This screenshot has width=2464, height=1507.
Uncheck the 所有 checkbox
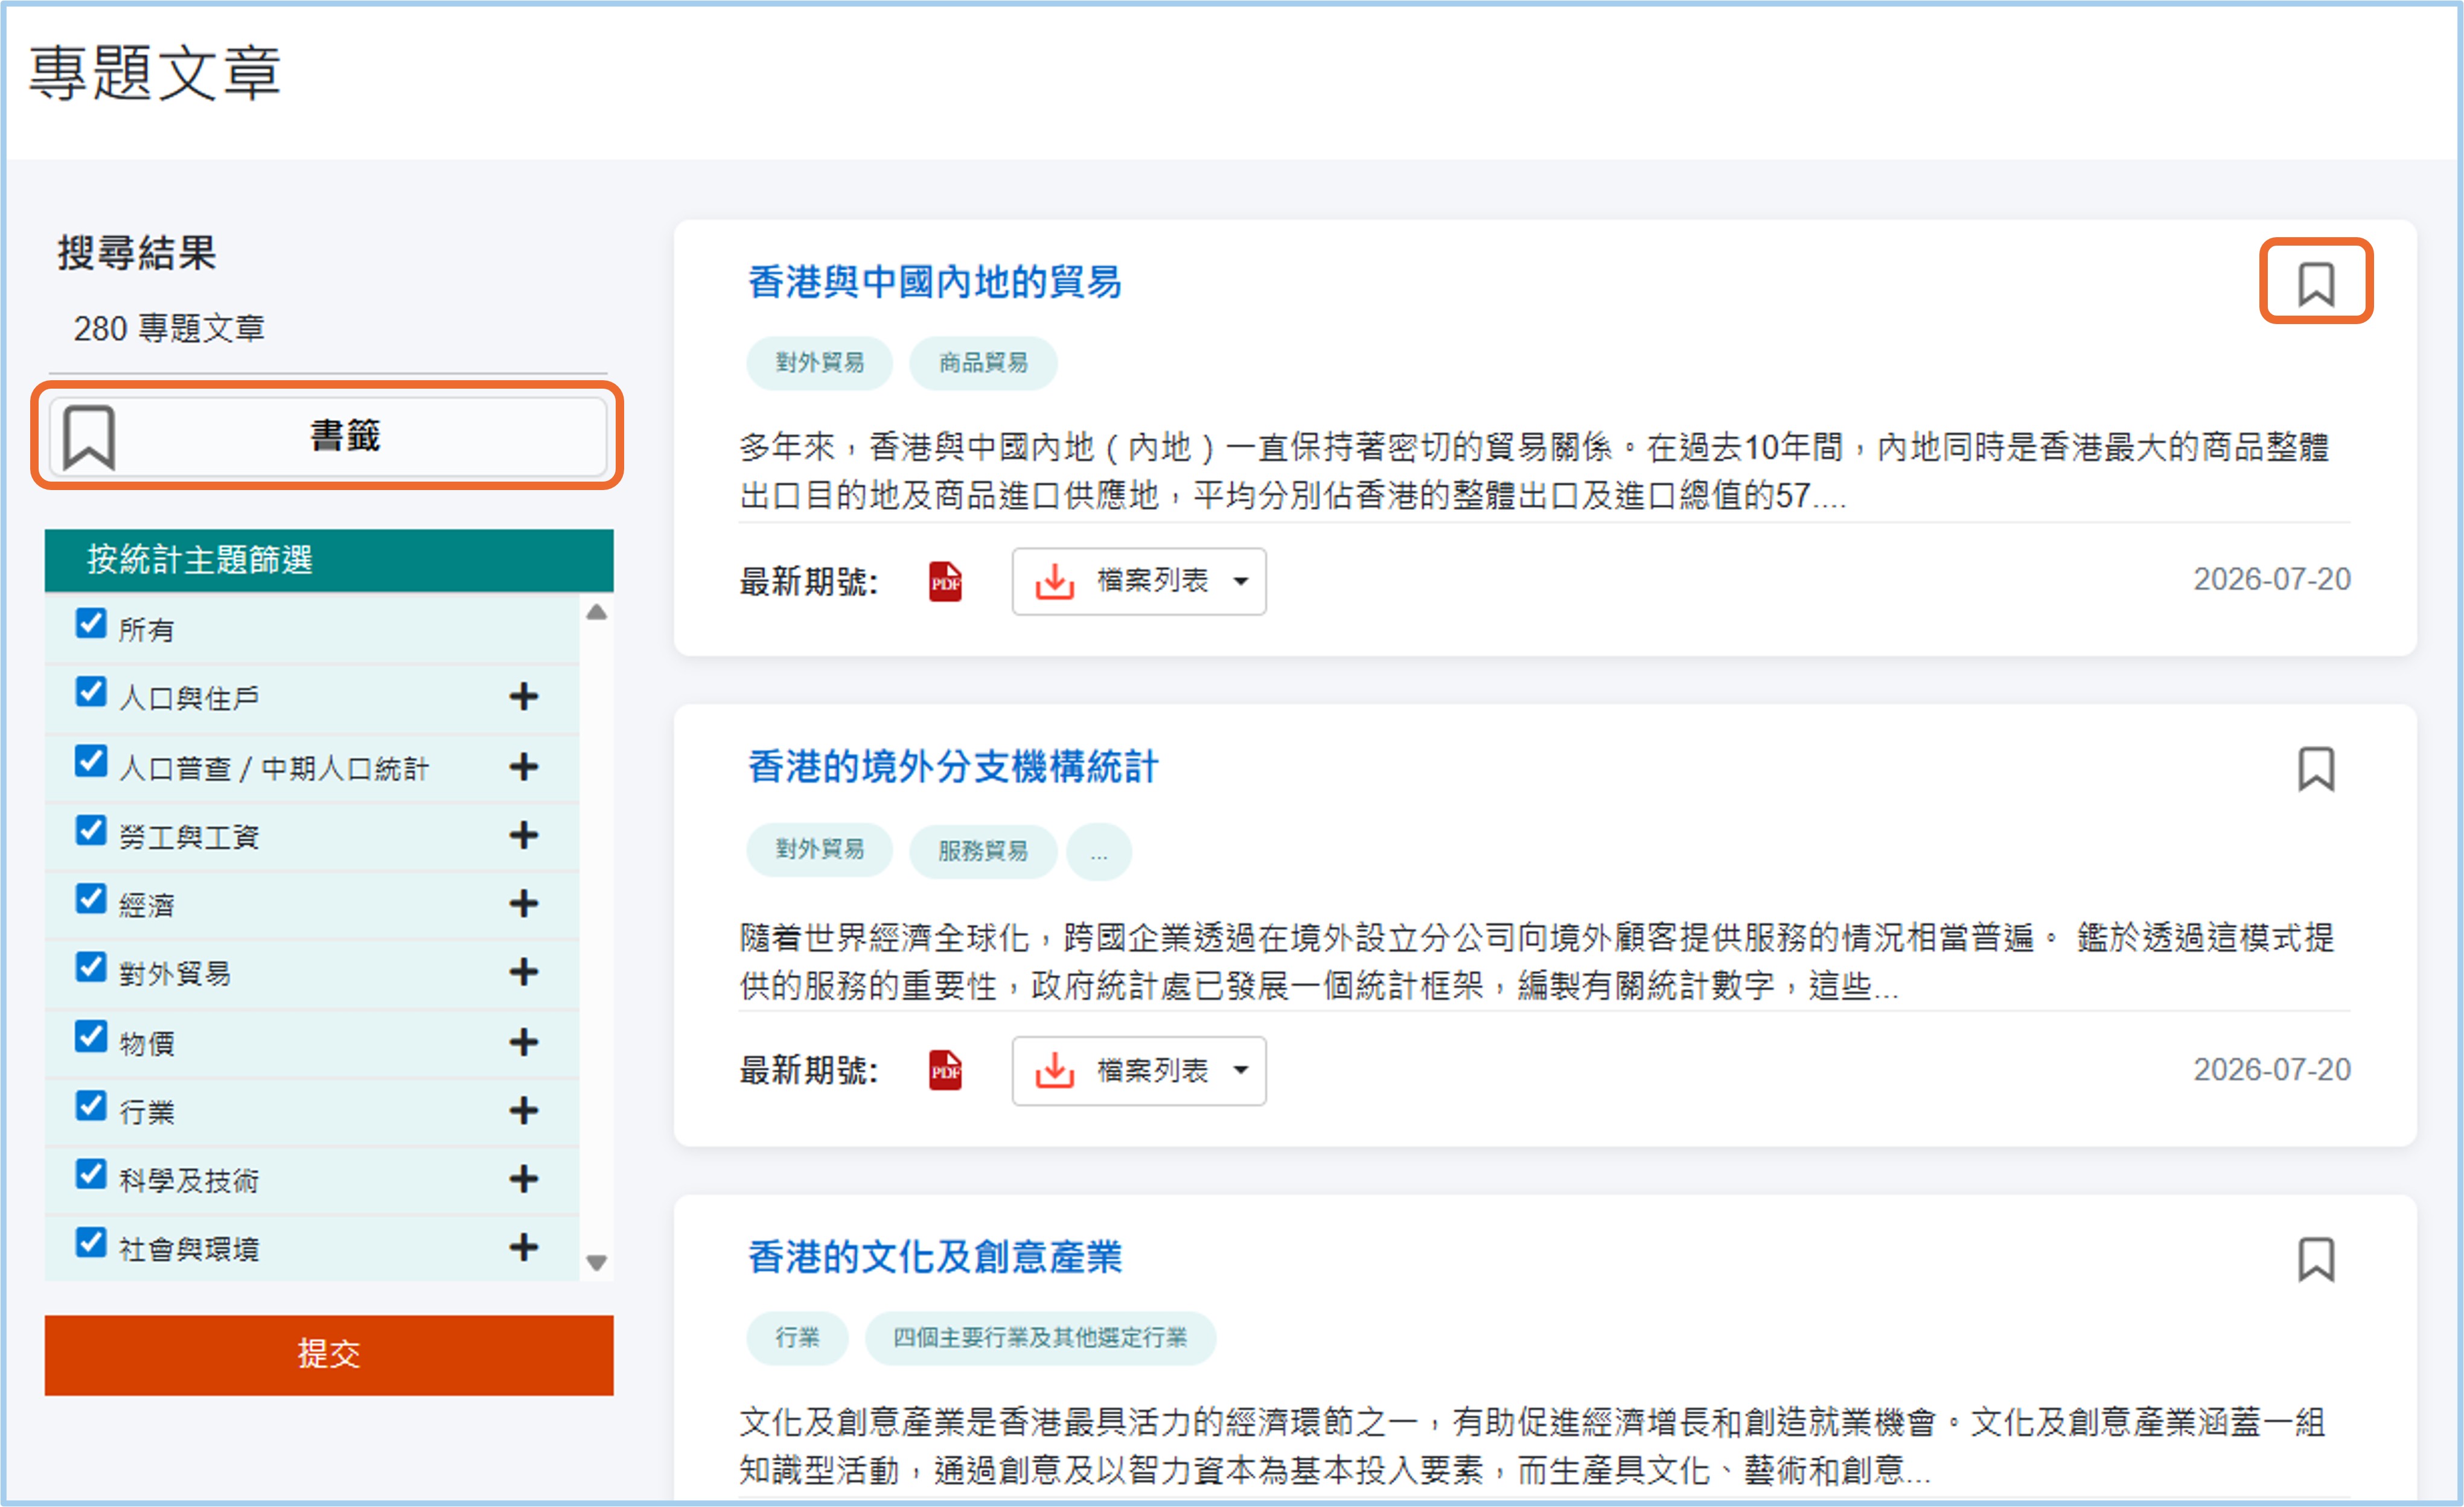[91, 623]
